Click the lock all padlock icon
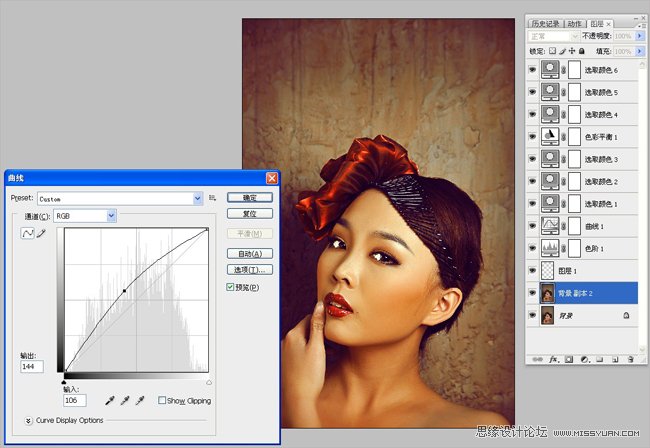This screenshot has height=448, width=650. (x=582, y=51)
